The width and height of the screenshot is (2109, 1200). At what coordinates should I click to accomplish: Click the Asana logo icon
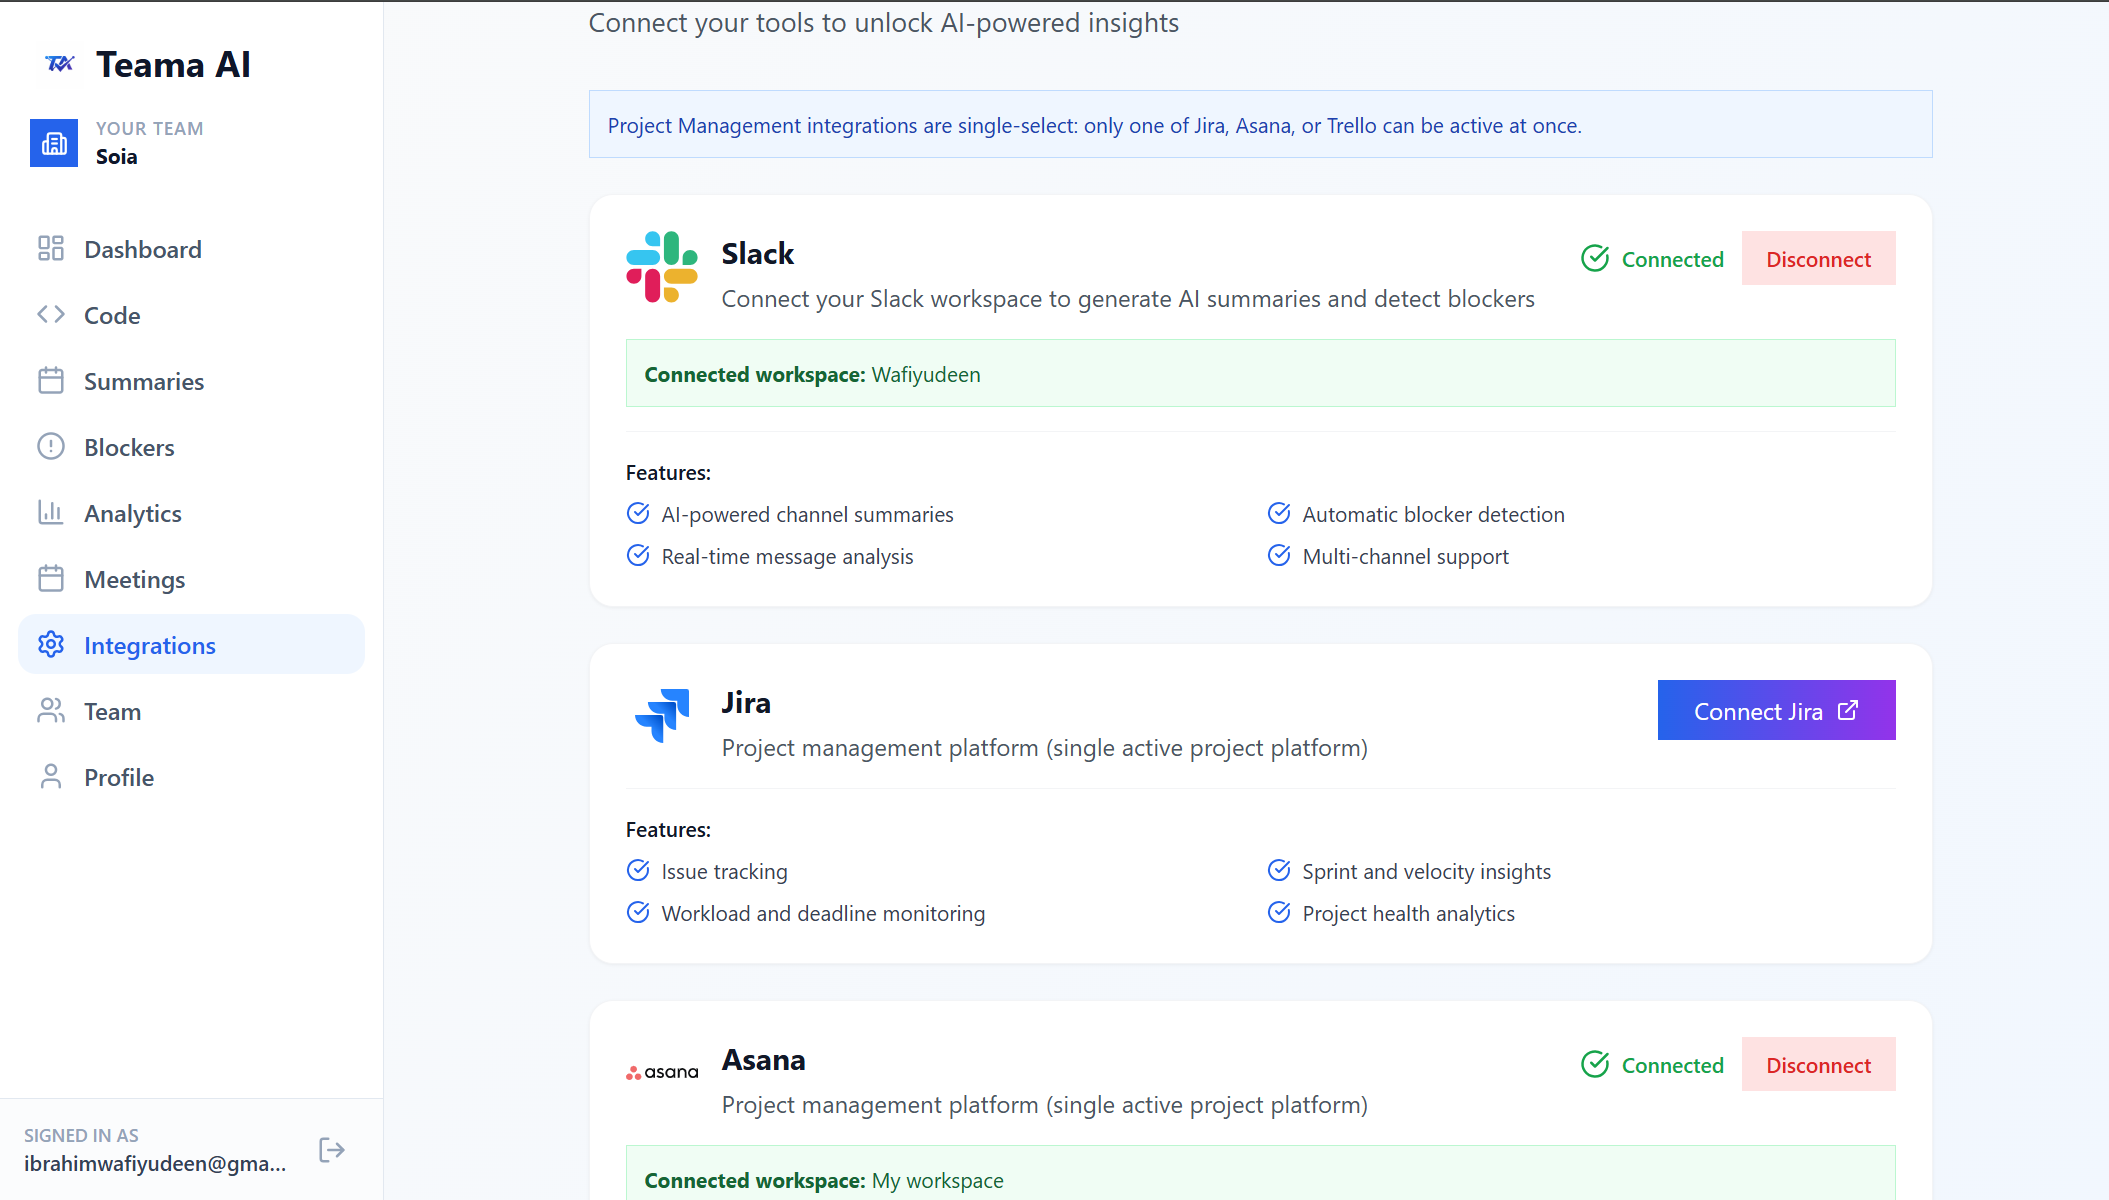coord(661,1072)
